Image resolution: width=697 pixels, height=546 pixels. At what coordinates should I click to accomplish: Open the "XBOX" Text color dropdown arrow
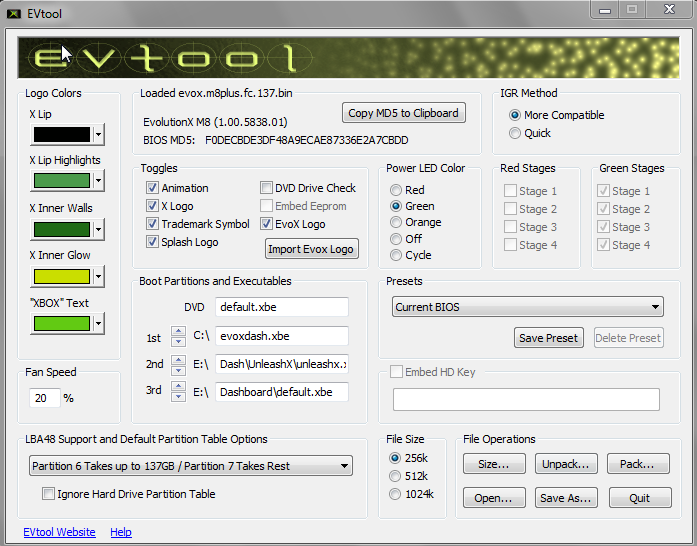tap(98, 323)
